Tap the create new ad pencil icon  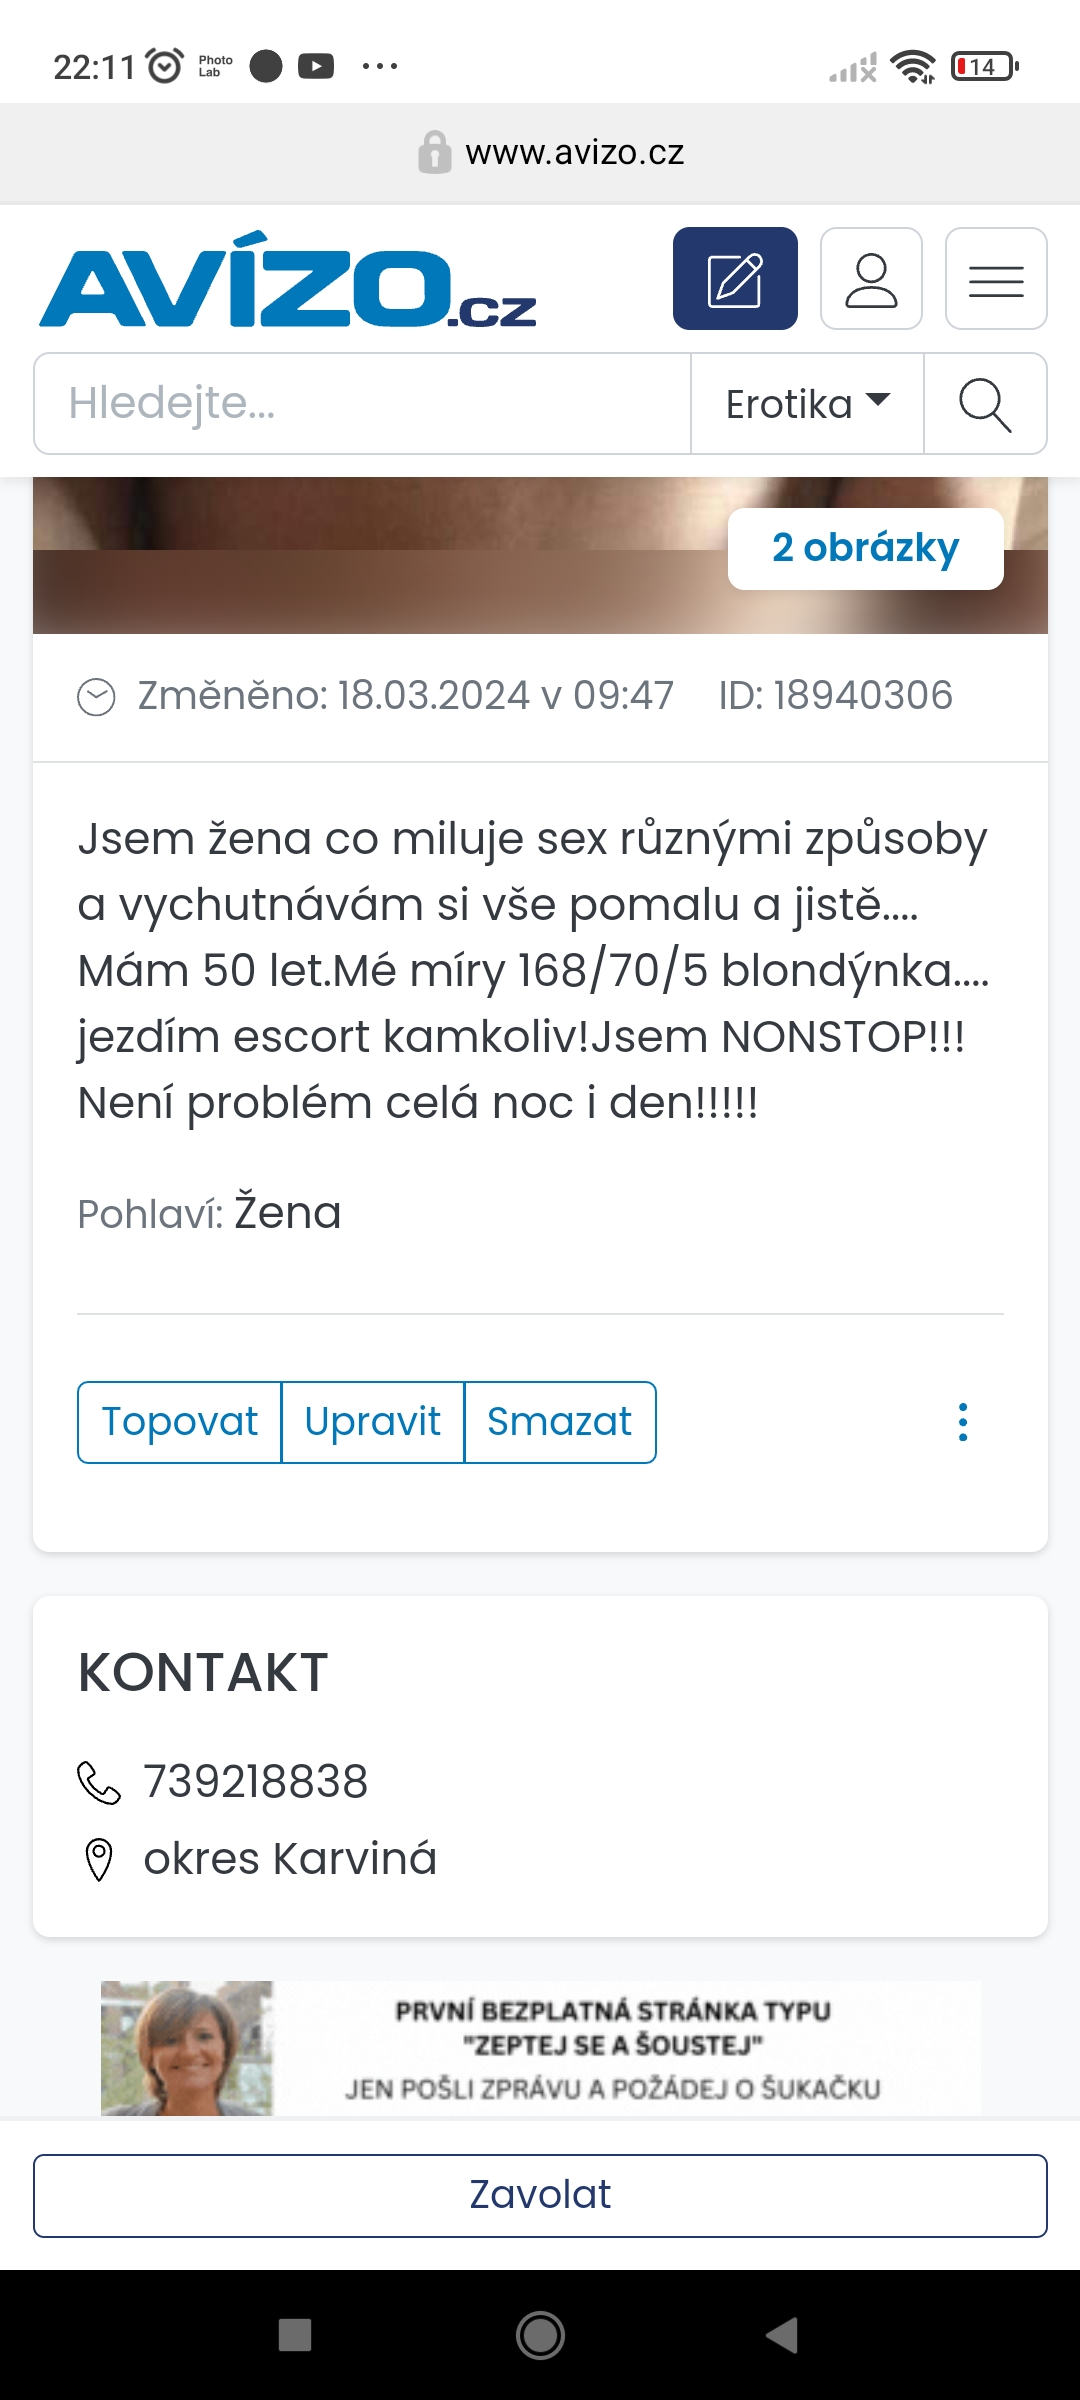pos(735,279)
